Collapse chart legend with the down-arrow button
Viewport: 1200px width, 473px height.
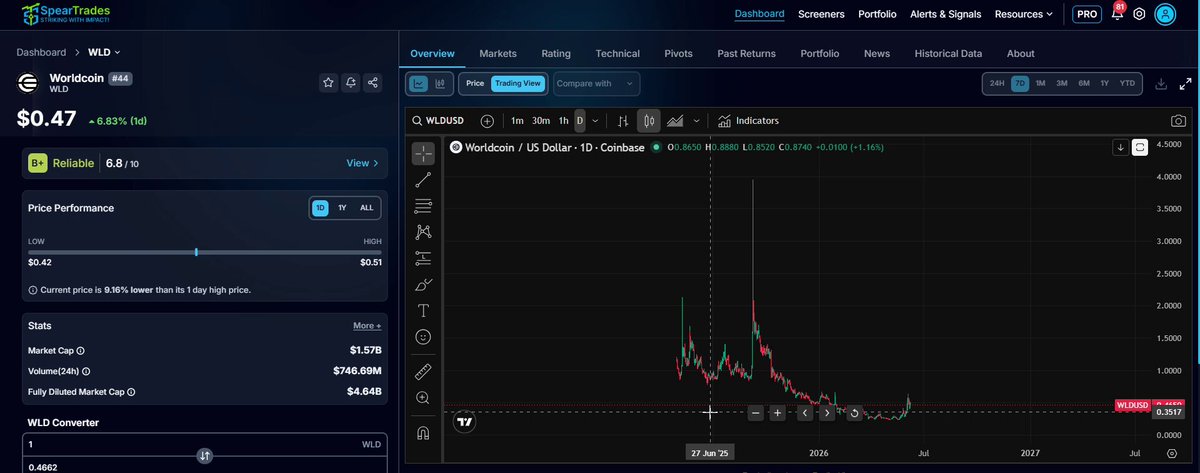coord(1120,147)
